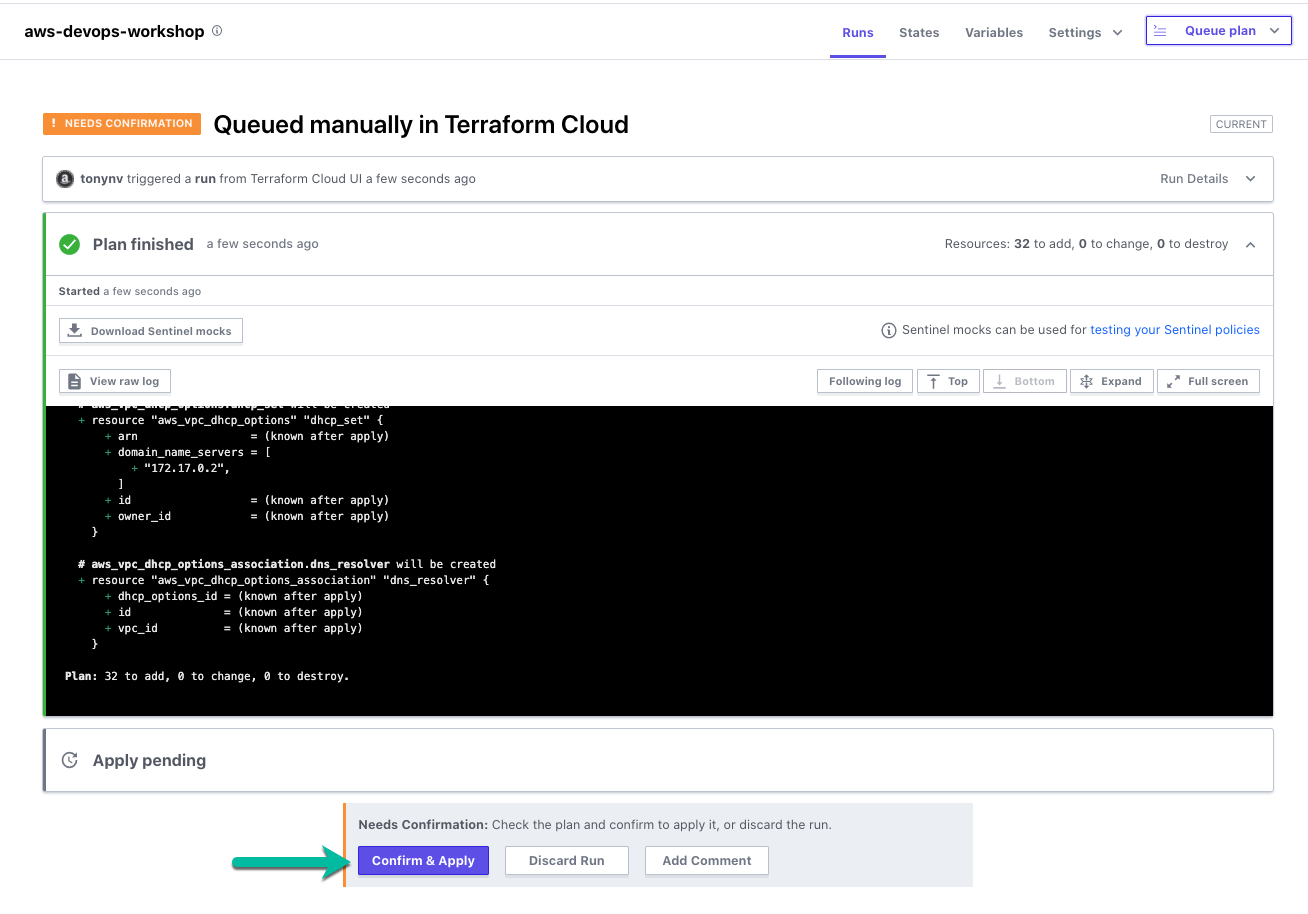Click the Apply pending clock icon

click(70, 760)
